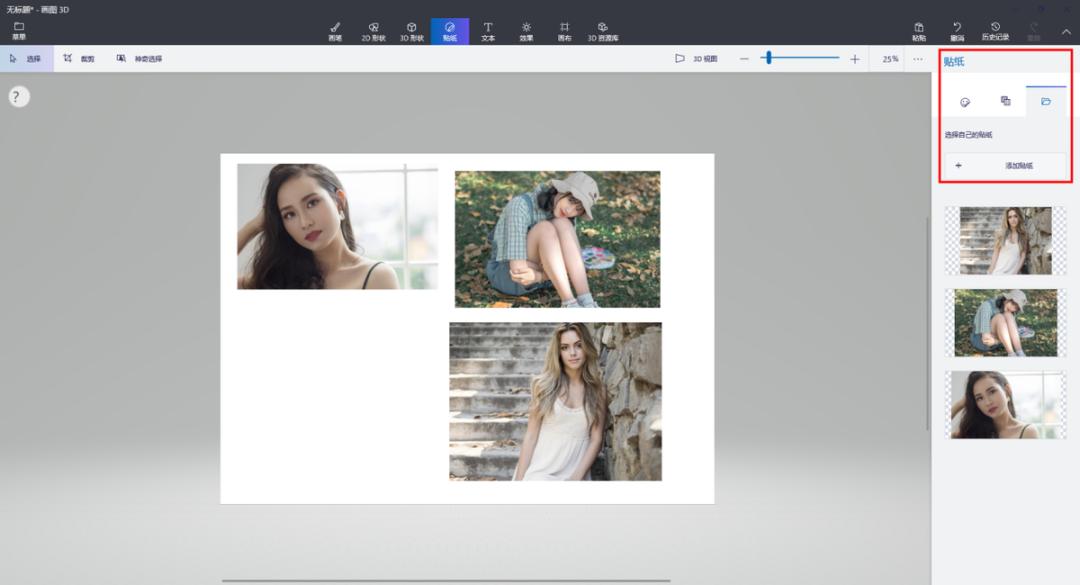The image size is (1080, 585).
Task: Open the Menu (菜单) folder button
Action: (19, 31)
